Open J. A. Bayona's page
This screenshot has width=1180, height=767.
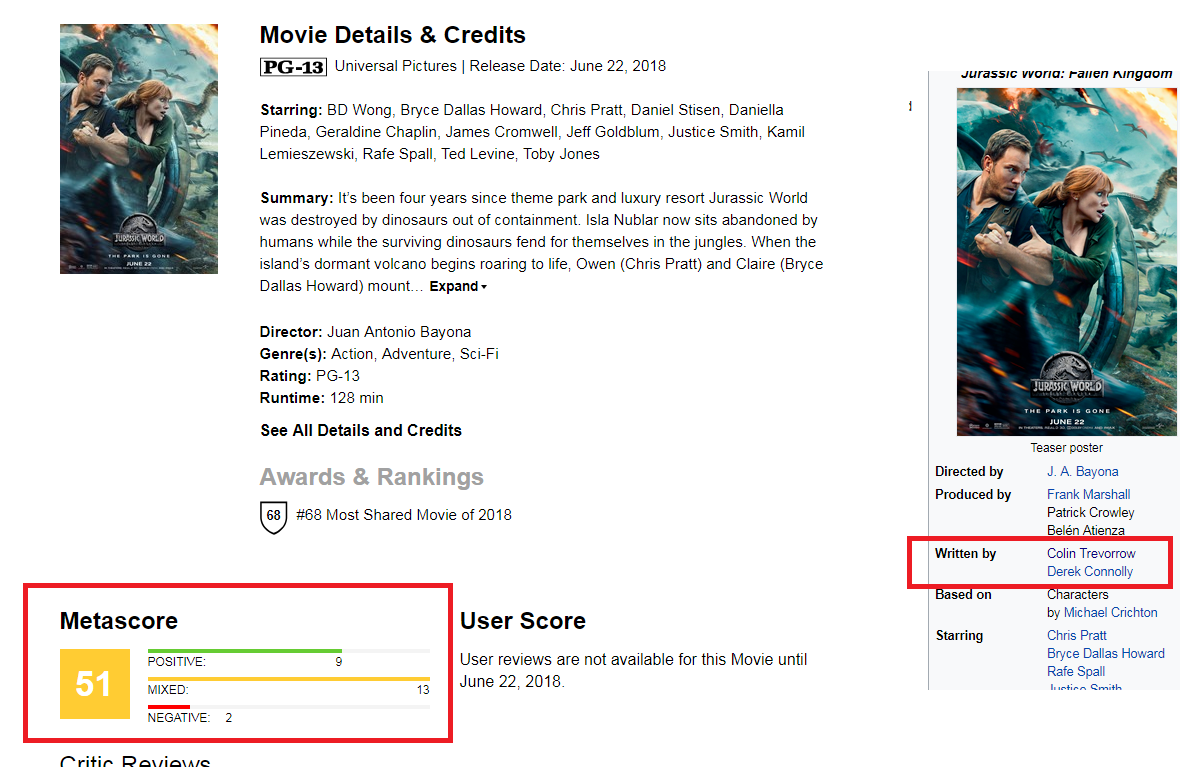click(1082, 472)
